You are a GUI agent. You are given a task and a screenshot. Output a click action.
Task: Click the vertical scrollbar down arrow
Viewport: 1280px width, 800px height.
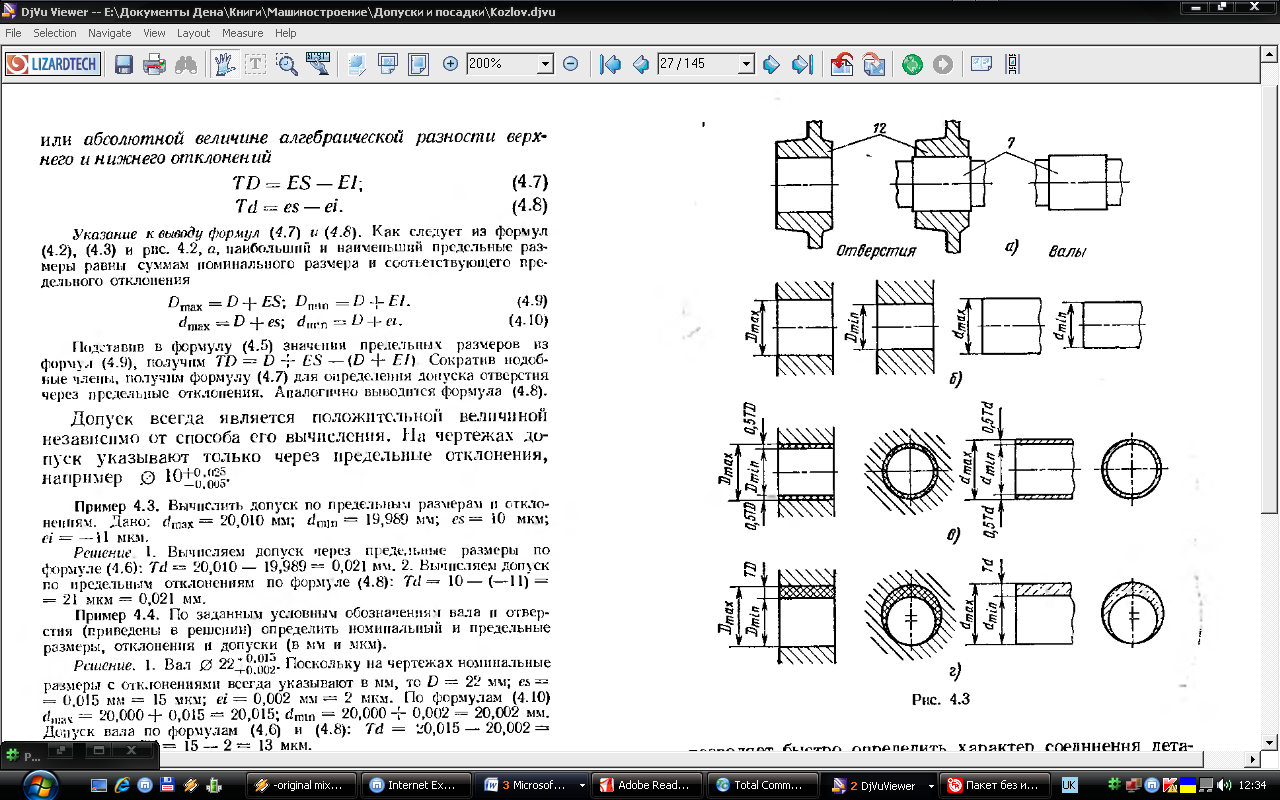pyautogui.click(x=1271, y=744)
